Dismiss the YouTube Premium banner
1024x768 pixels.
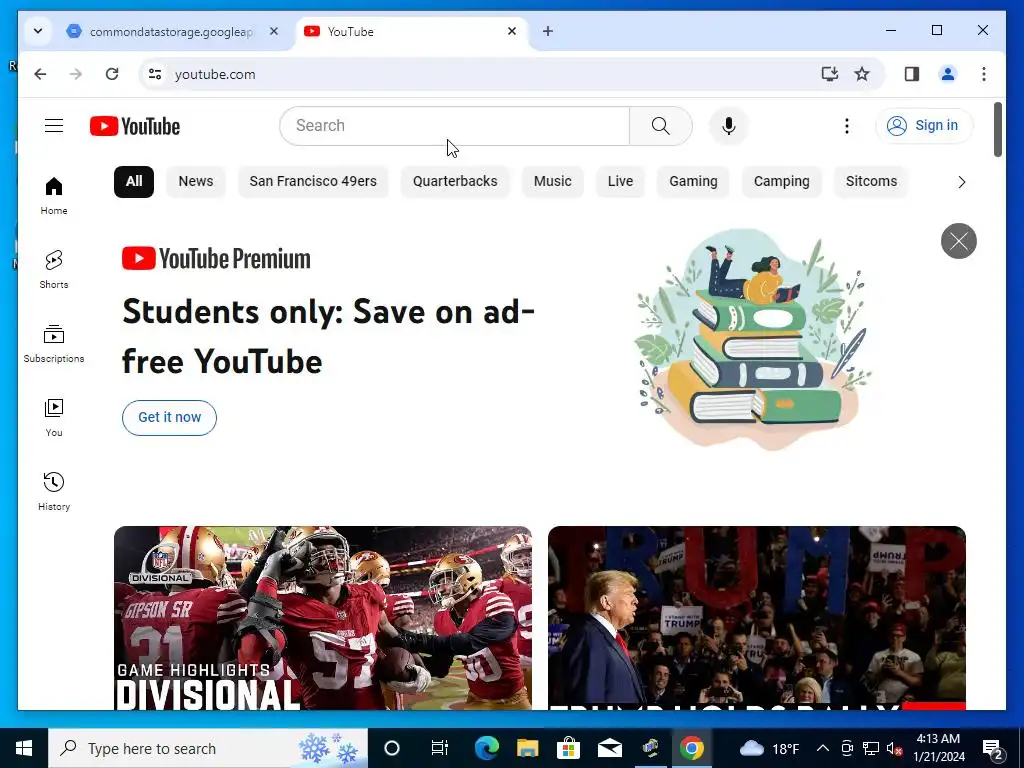(x=958, y=241)
